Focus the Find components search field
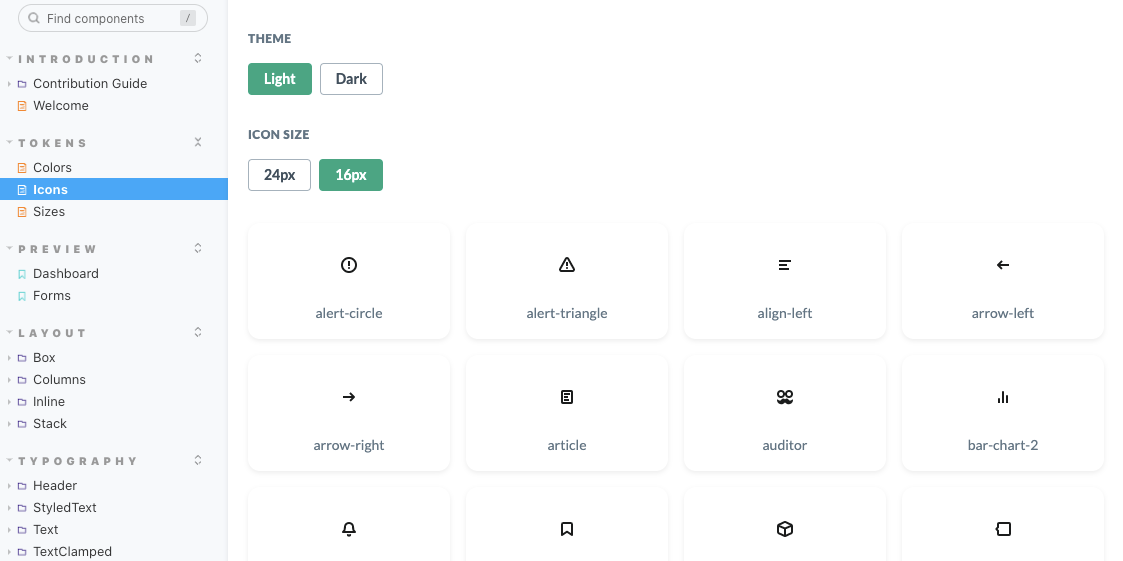 [x=112, y=19]
